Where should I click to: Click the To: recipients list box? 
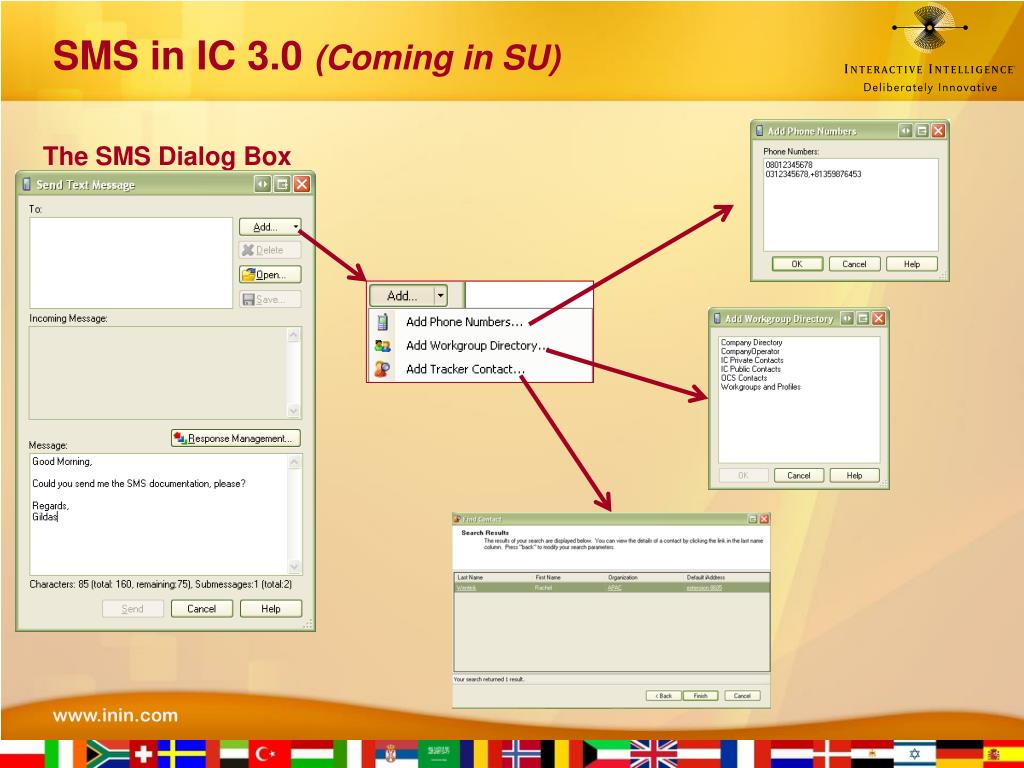pyautogui.click(x=131, y=263)
